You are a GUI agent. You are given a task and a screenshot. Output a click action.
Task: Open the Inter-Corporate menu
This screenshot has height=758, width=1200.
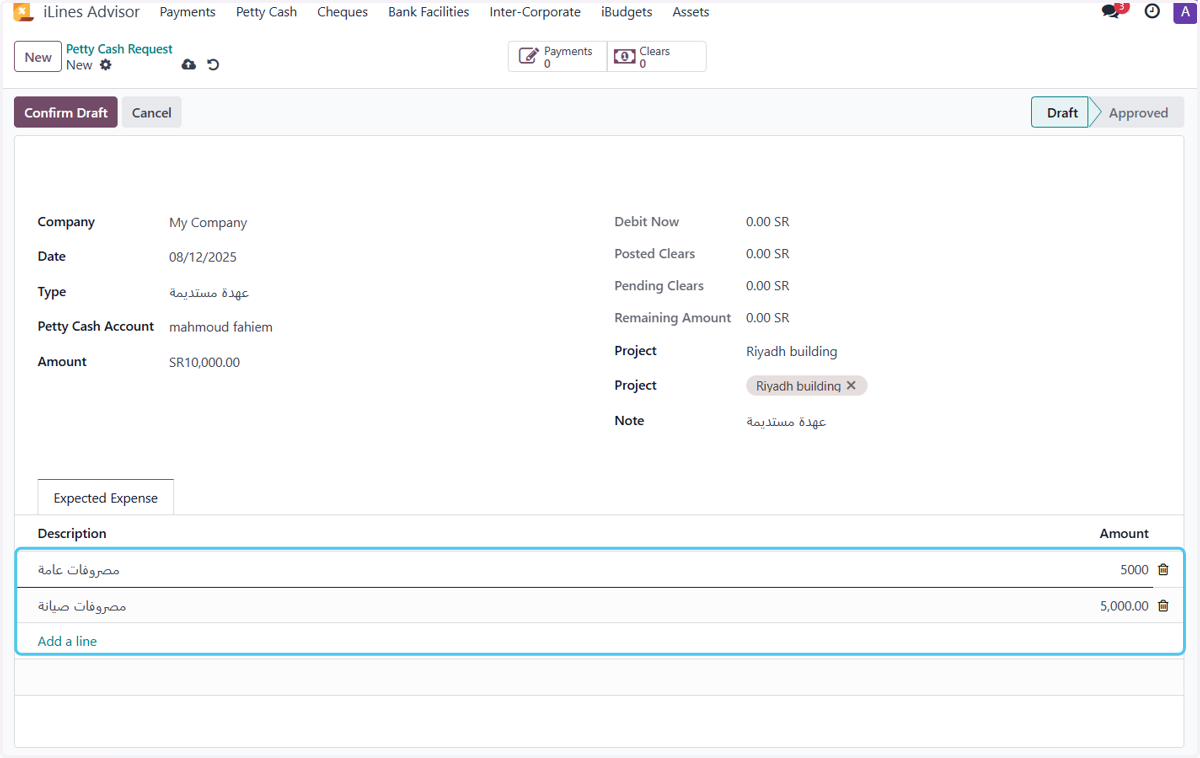coord(535,12)
